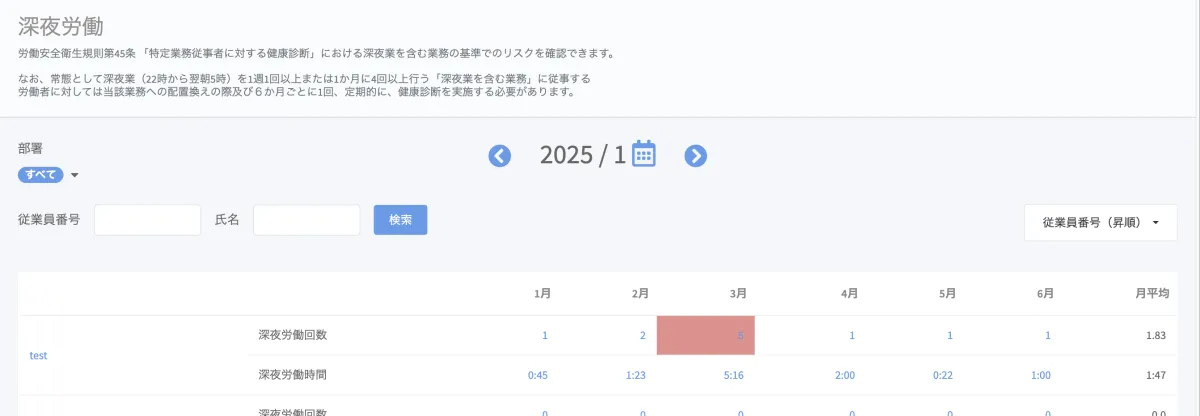Click April night work time 2:00
1200x416 pixels.
click(x=845, y=375)
